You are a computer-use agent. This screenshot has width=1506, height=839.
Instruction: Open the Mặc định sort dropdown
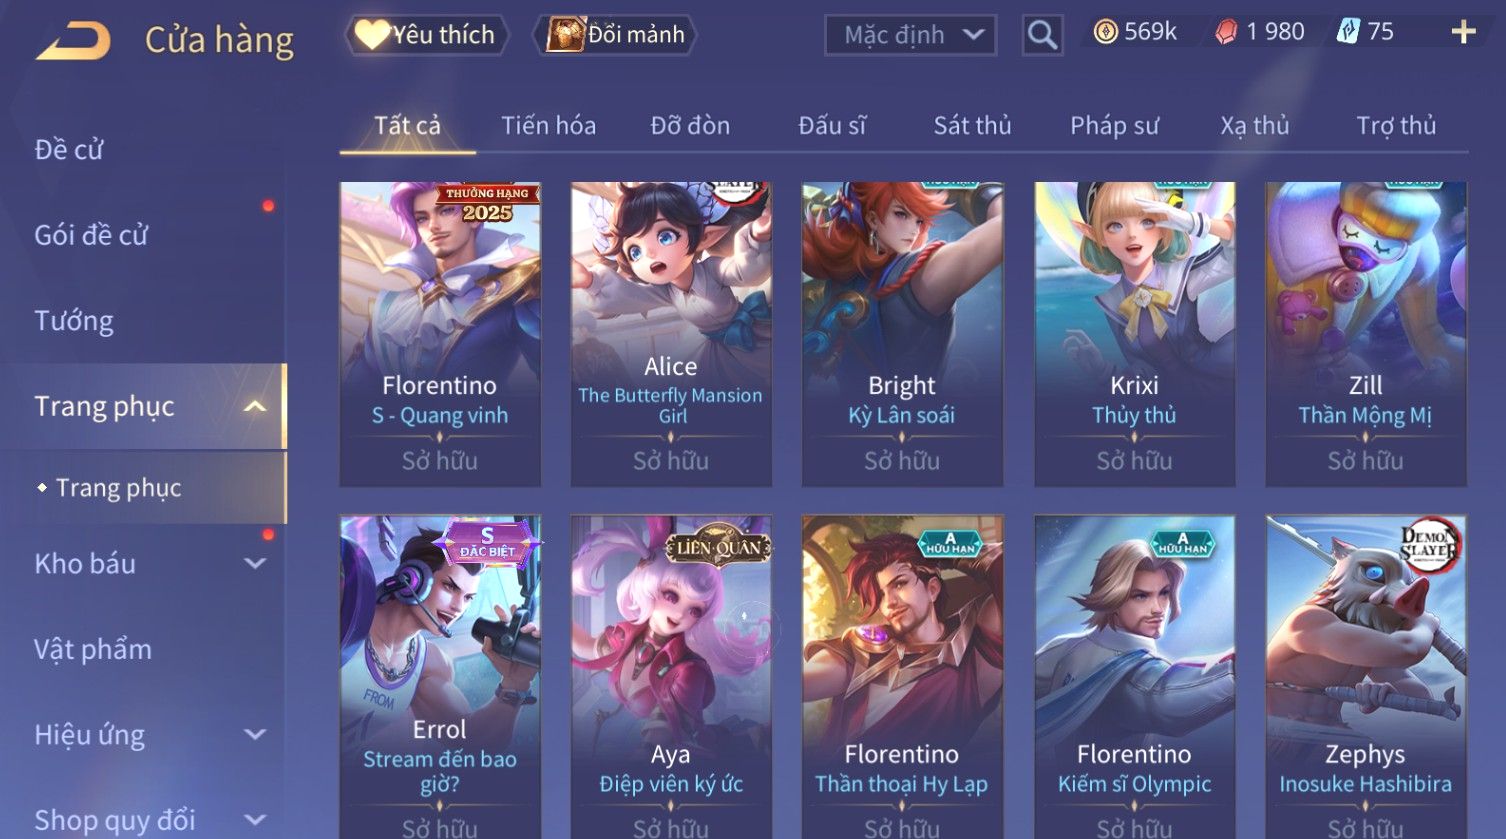coord(910,35)
